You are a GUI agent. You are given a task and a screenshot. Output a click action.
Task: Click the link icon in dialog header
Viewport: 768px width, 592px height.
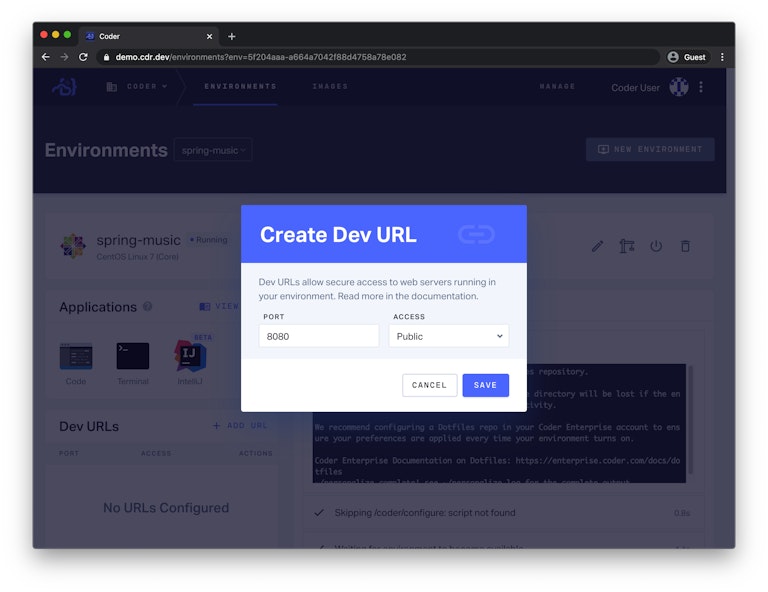[476, 234]
